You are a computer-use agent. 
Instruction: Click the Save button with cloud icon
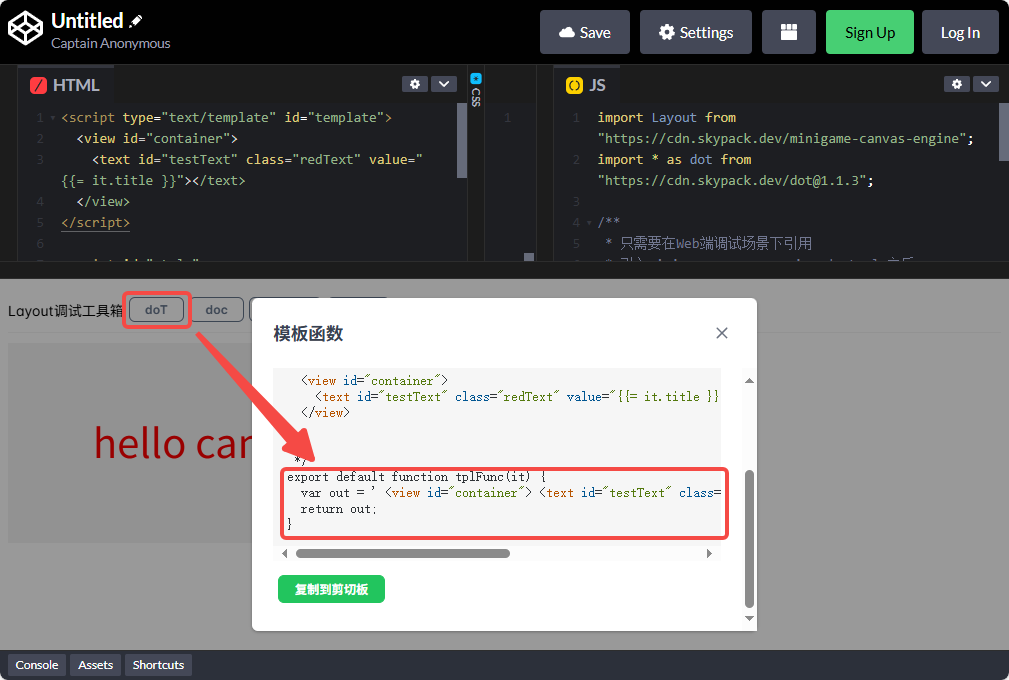(584, 32)
